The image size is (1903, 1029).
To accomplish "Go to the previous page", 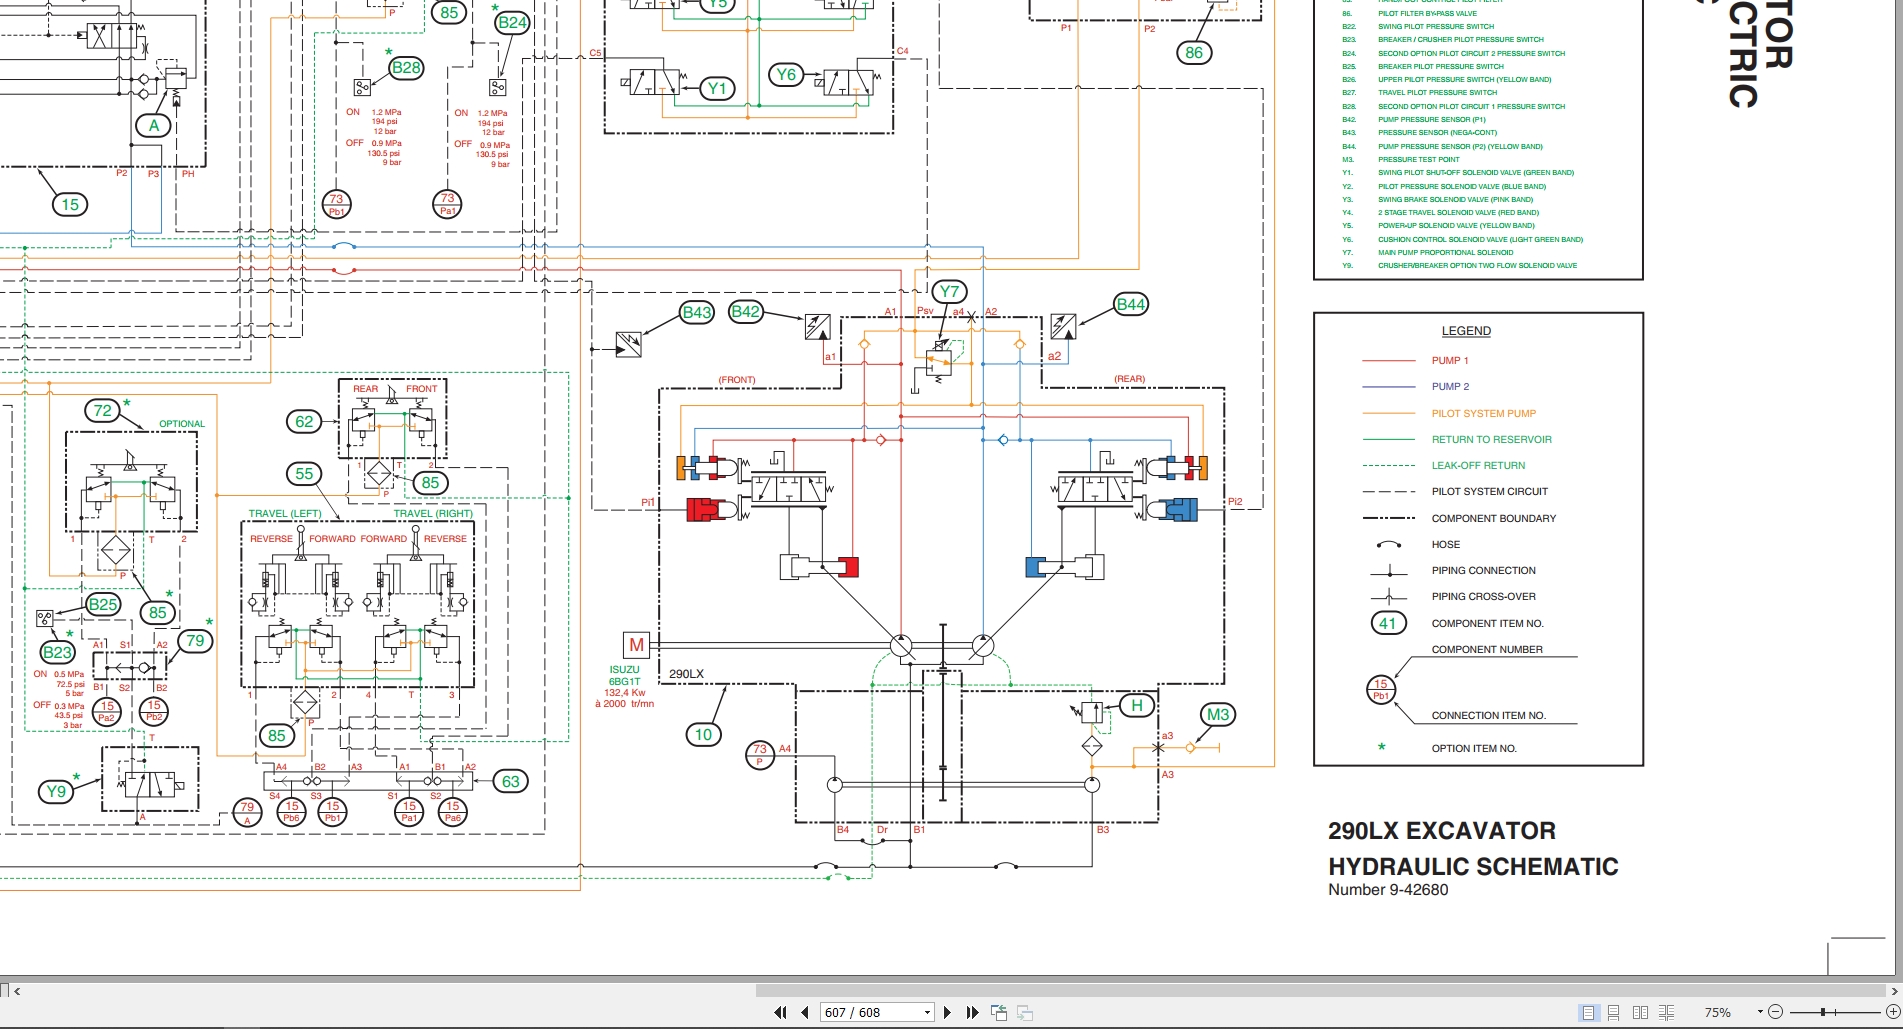I will point(804,1012).
